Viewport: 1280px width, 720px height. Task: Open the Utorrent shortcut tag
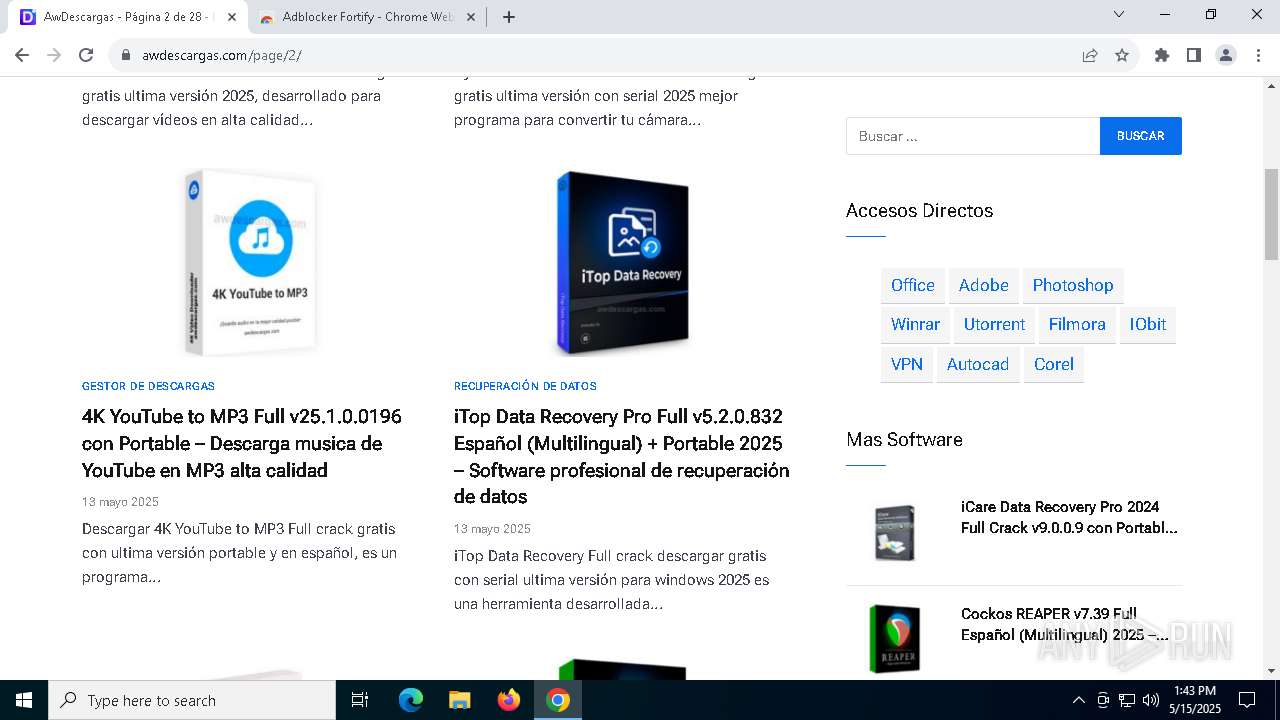(994, 324)
